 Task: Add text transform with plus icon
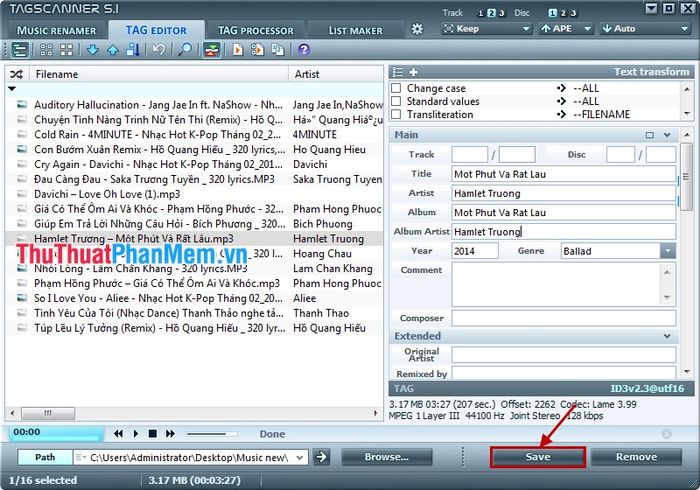[413, 72]
